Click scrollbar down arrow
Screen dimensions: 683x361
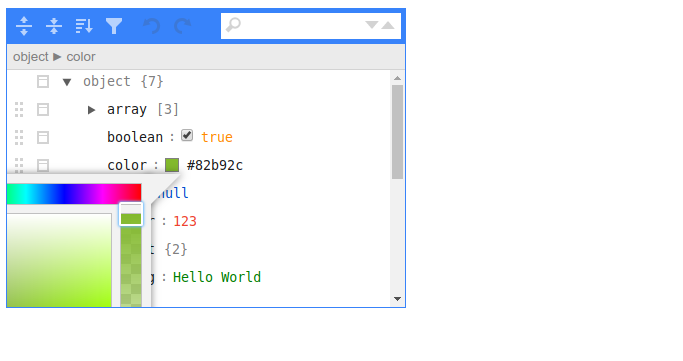397,299
